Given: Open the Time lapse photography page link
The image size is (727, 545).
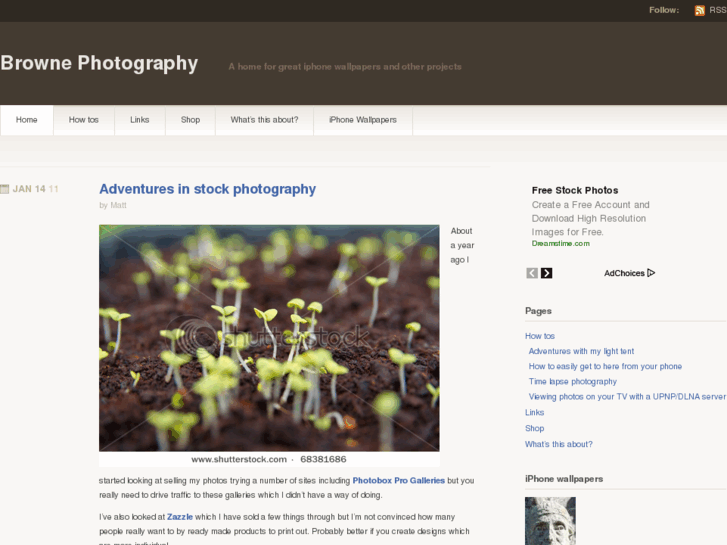Looking at the screenshot, I should point(573,381).
